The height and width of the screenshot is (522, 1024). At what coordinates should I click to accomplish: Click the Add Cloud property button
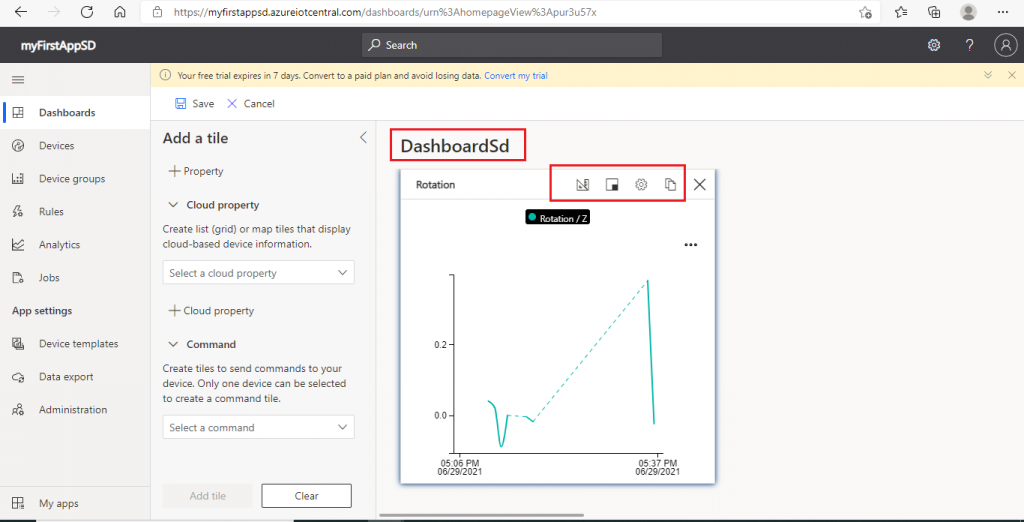click(x=211, y=311)
